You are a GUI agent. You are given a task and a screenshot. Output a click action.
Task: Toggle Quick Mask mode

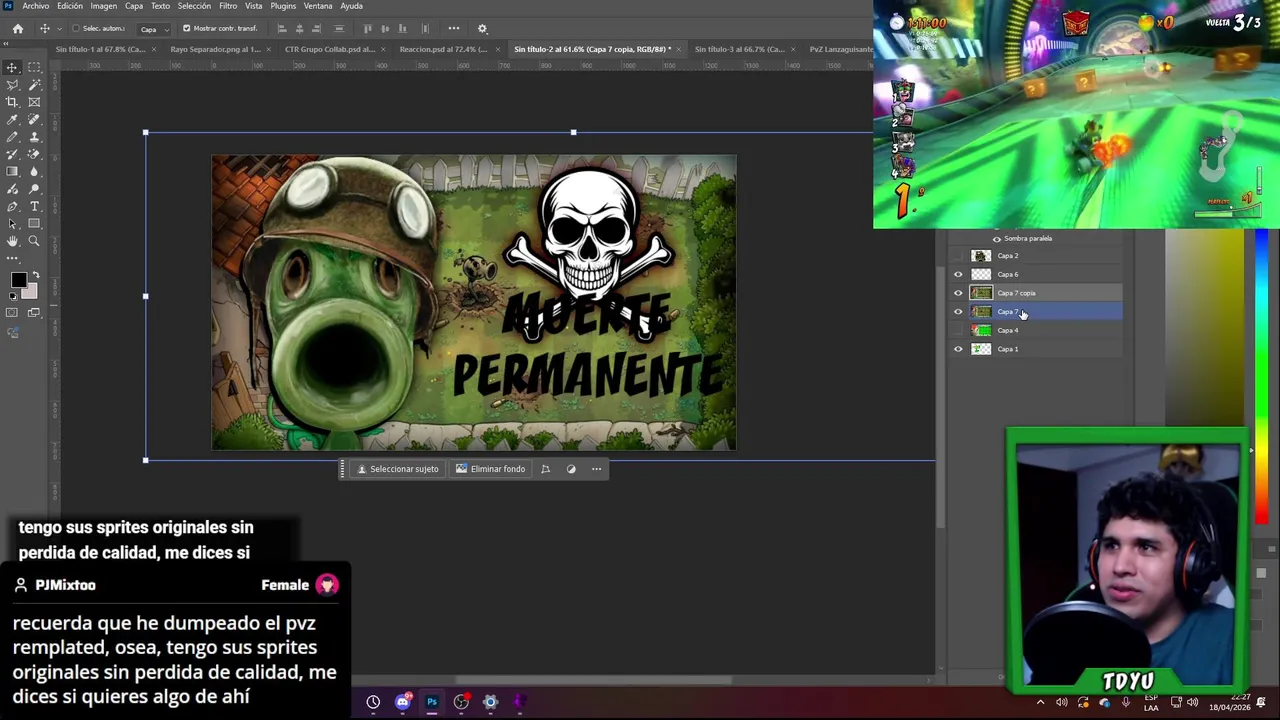[x=12, y=313]
